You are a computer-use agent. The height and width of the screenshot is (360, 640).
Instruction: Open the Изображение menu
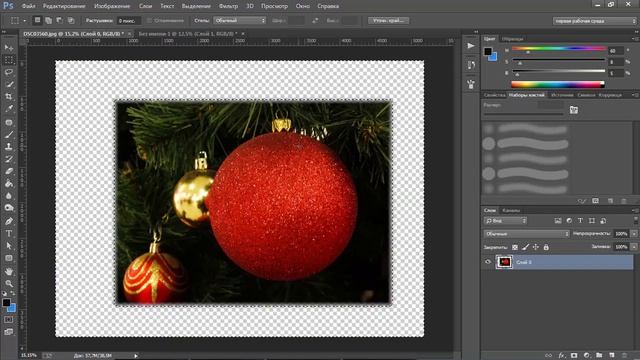tap(112, 6)
